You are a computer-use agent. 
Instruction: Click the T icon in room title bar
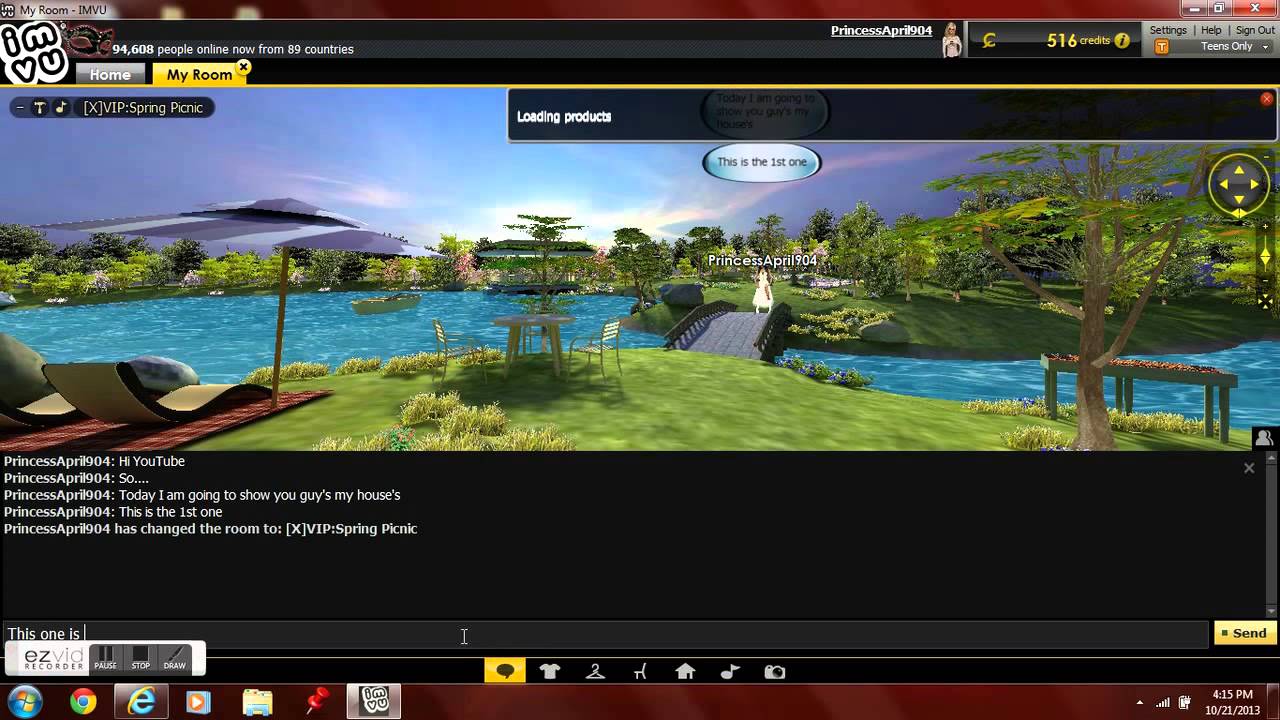click(40, 108)
